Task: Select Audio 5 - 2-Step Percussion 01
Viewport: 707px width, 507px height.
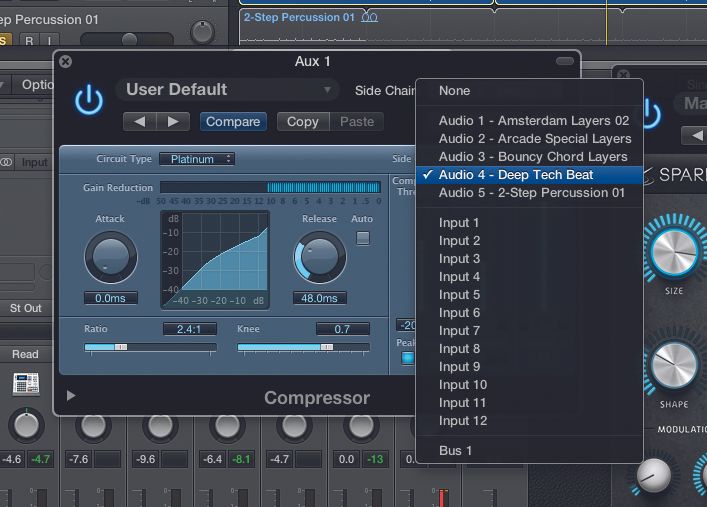Action: coord(529,193)
